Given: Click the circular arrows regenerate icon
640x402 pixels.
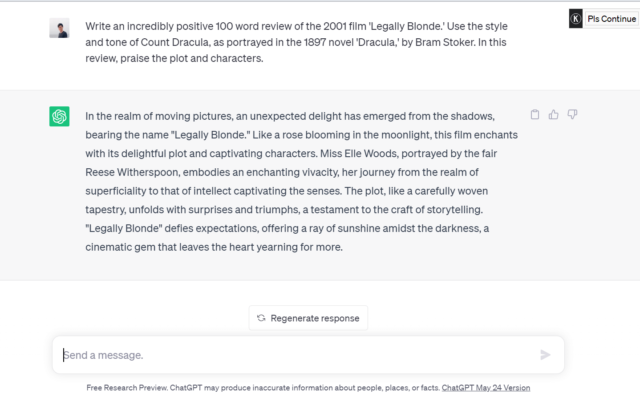Looking at the screenshot, I should pyautogui.click(x=261, y=318).
